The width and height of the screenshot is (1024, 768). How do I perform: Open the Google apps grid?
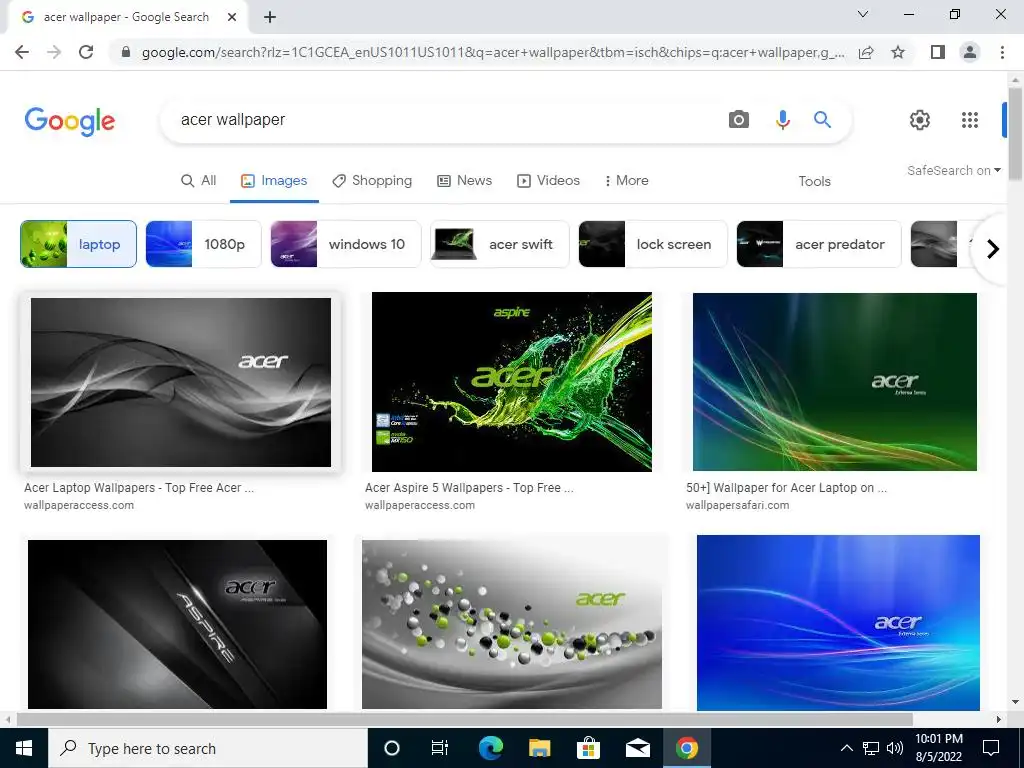[x=970, y=120]
